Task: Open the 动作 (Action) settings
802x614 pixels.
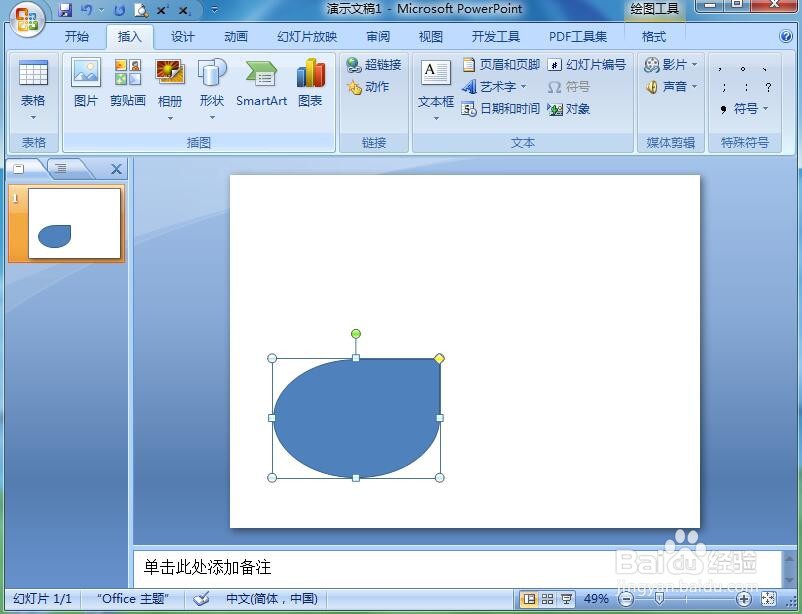Action: coord(369,87)
